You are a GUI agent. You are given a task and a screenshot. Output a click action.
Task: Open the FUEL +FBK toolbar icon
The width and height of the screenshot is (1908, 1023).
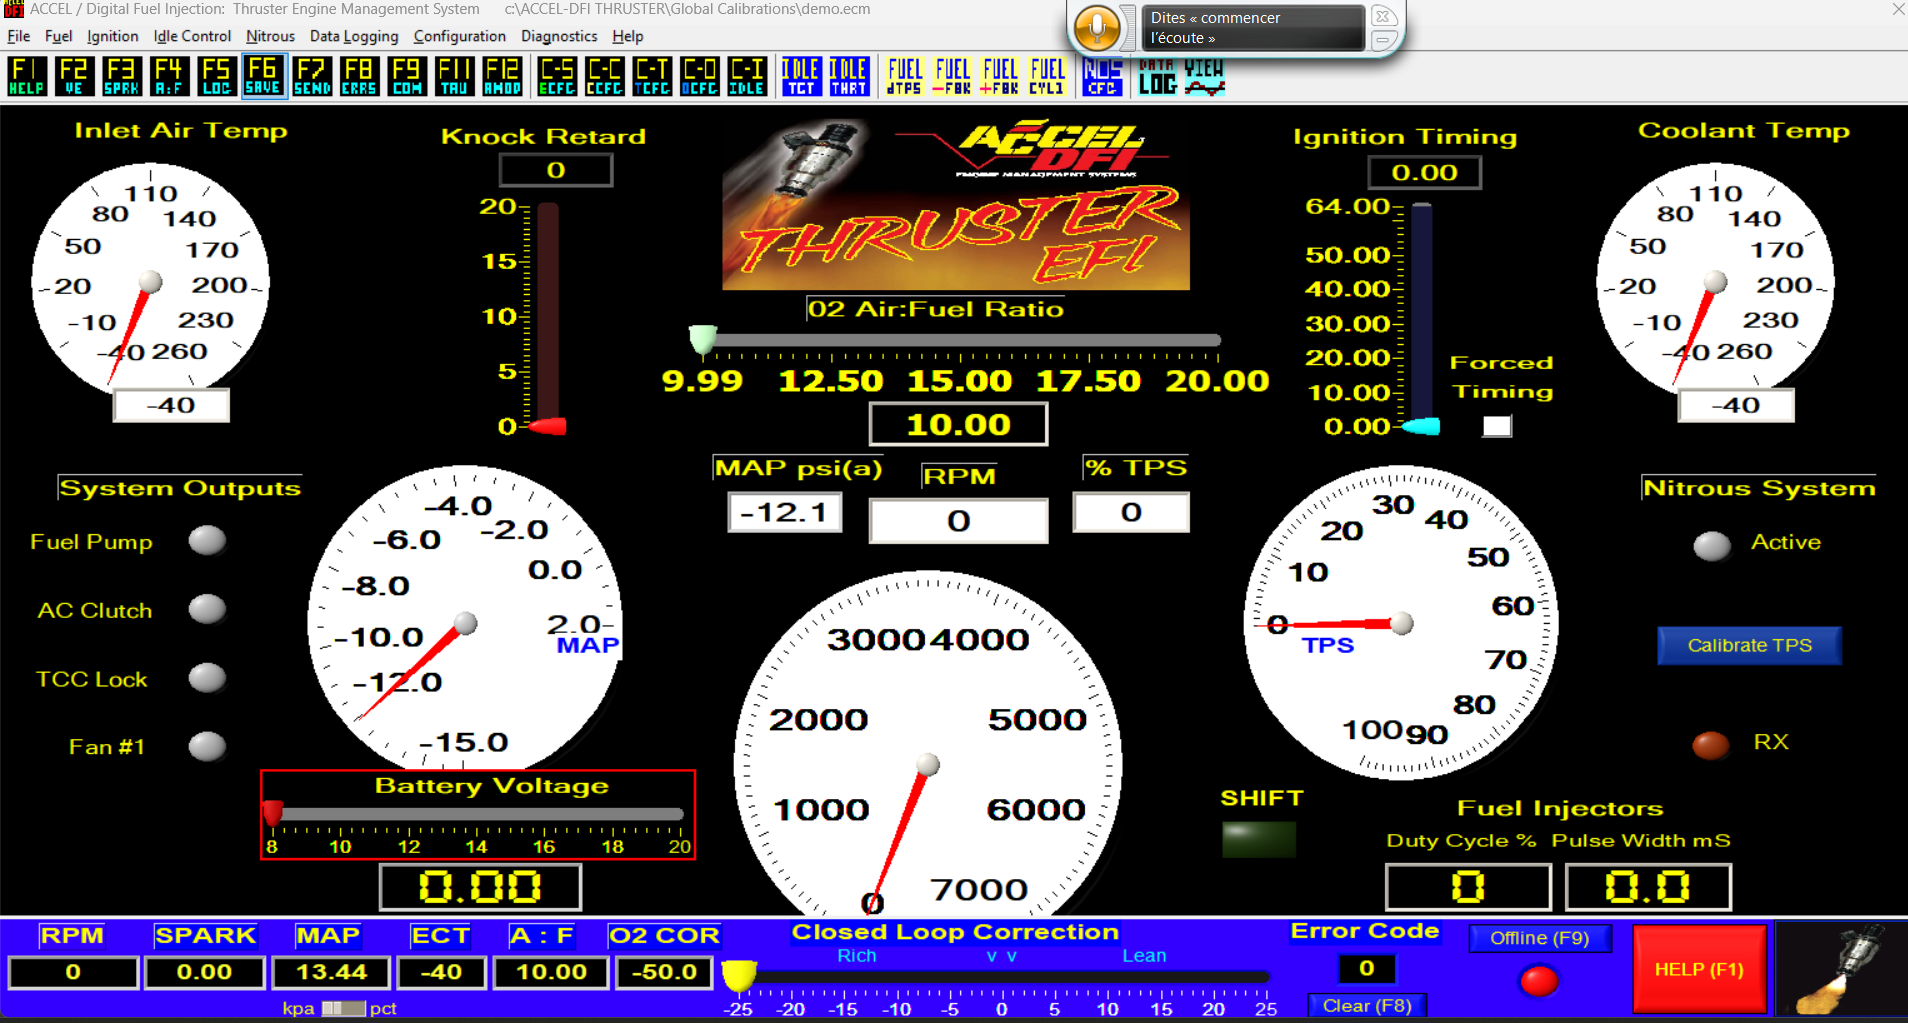pyautogui.click(x=1000, y=76)
